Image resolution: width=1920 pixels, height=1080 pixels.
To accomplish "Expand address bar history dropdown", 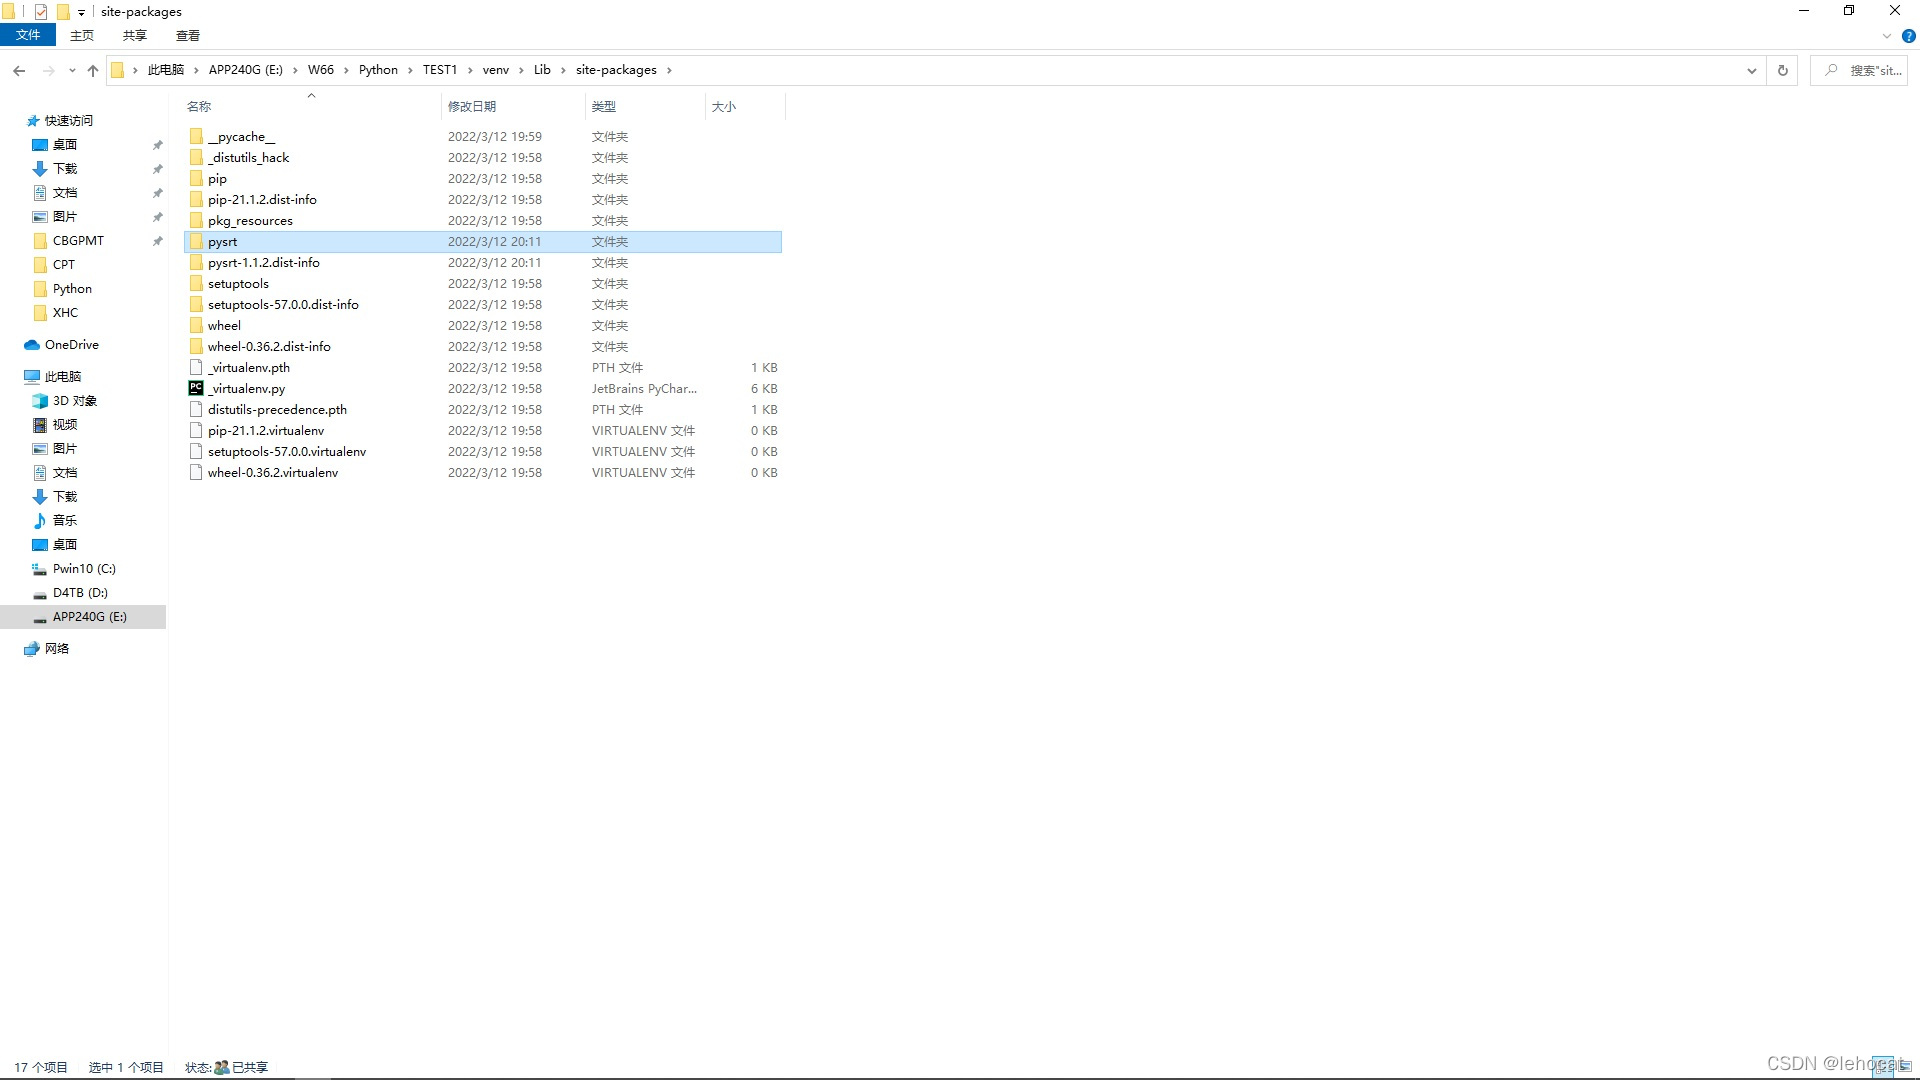I will 1751,70.
